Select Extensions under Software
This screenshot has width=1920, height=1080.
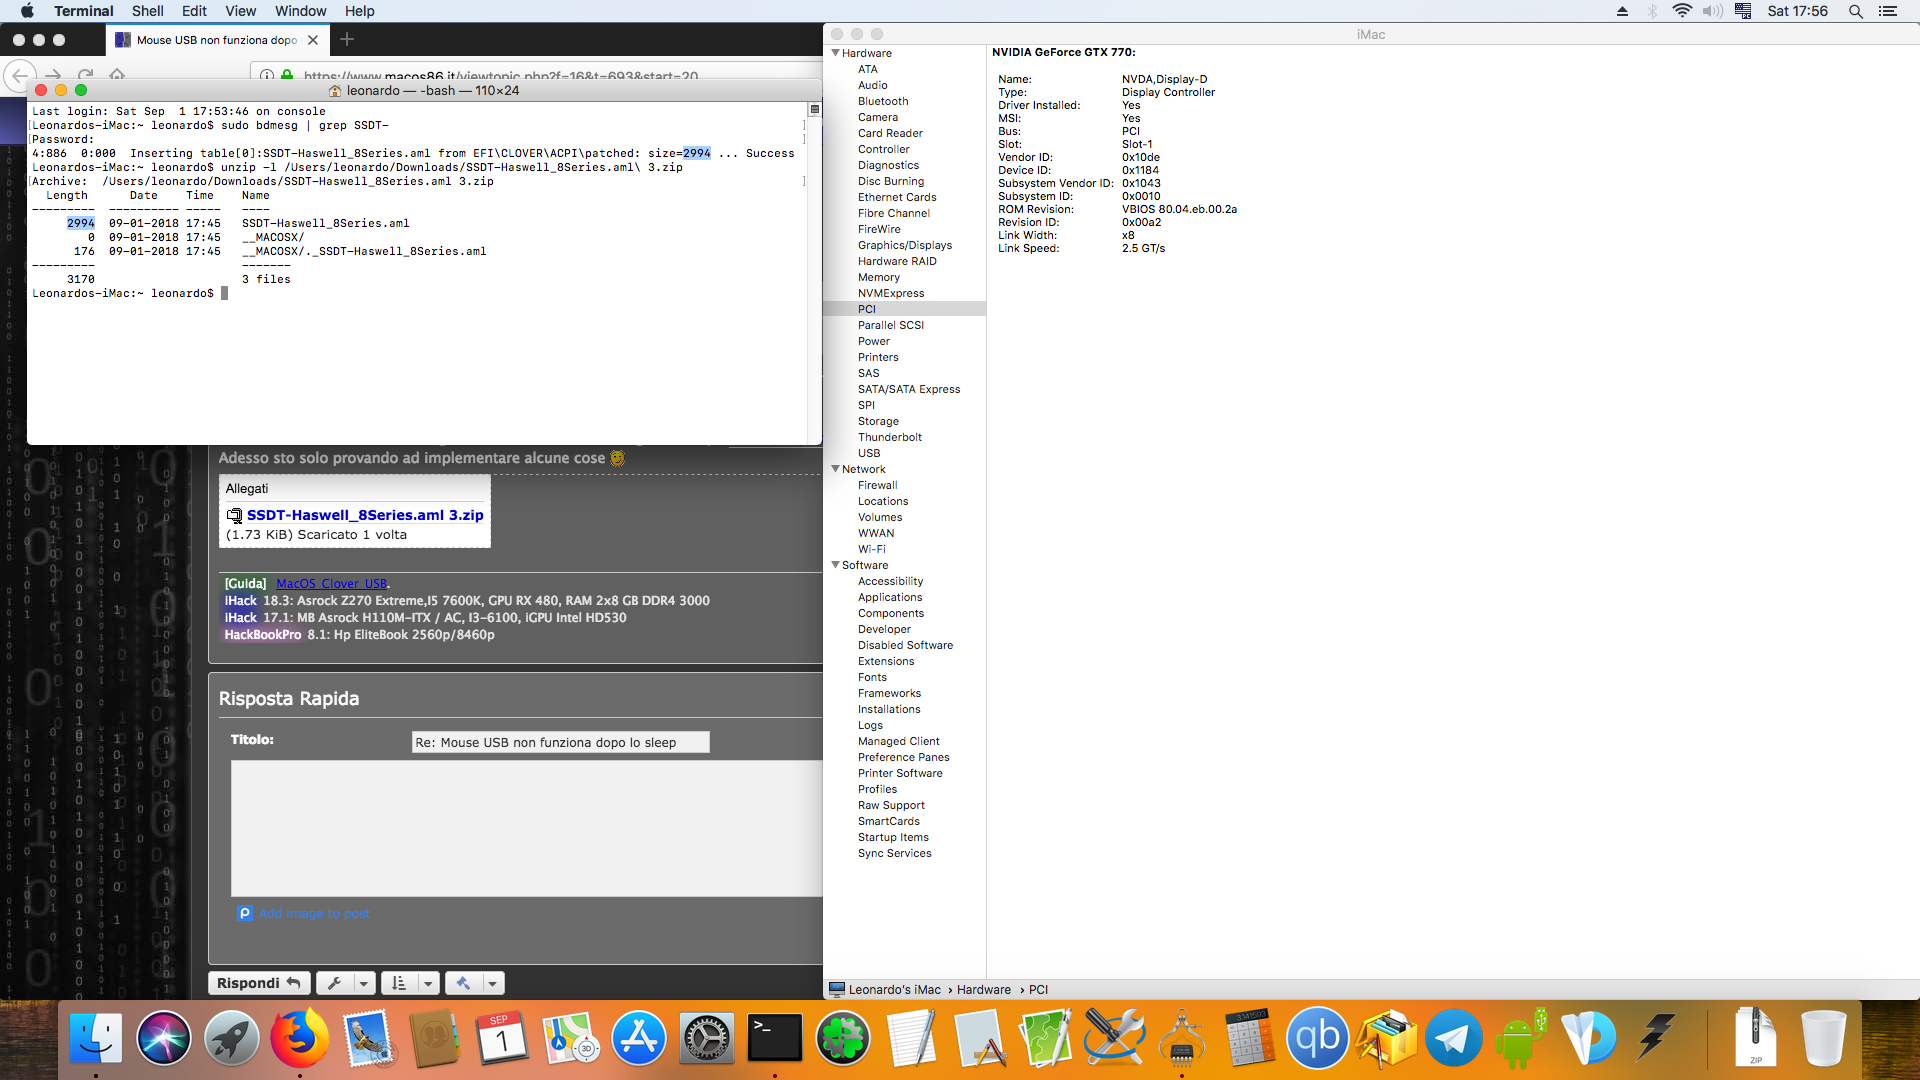click(x=885, y=661)
